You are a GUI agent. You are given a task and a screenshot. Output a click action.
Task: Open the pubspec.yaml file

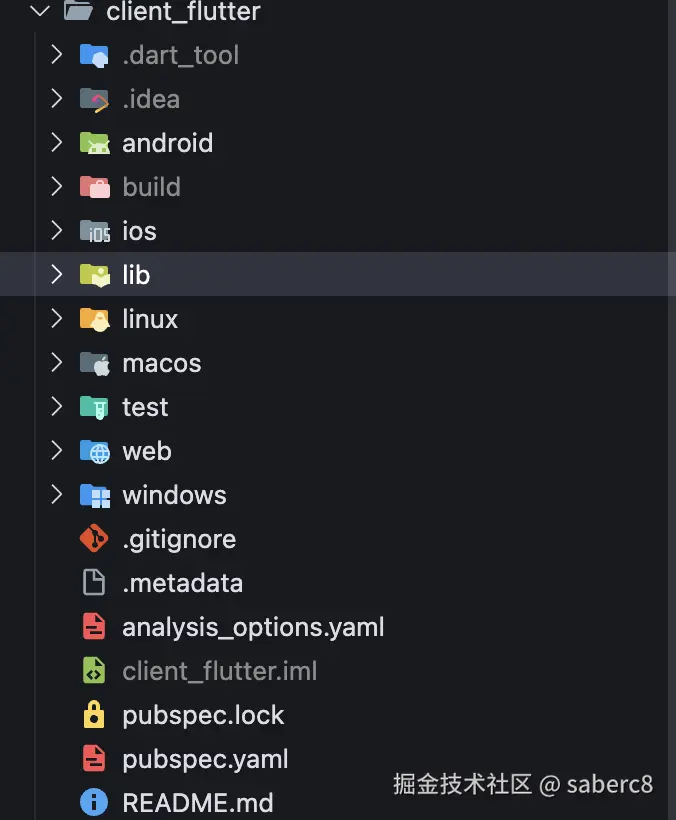pyautogui.click(x=205, y=759)
